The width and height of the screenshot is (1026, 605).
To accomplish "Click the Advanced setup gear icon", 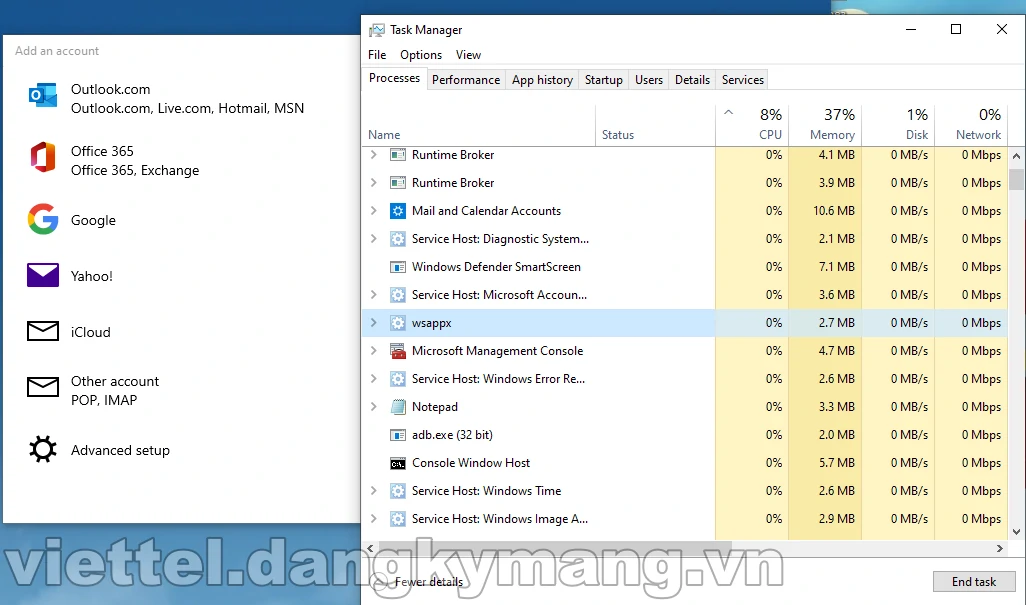I will tap(43, 449).
